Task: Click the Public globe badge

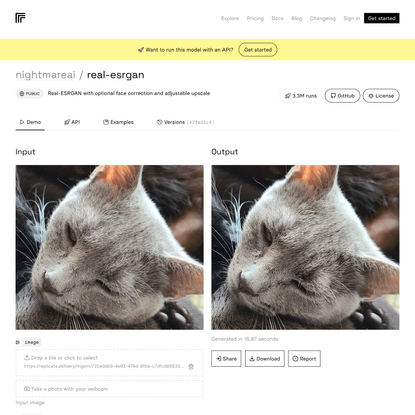Action: [30, 94]
